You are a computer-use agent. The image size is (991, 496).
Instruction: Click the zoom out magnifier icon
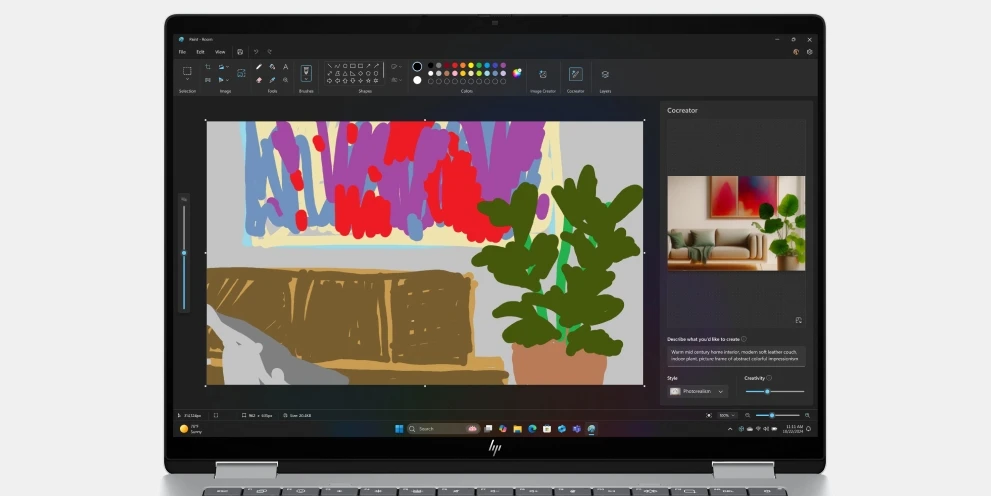[748, 415]
